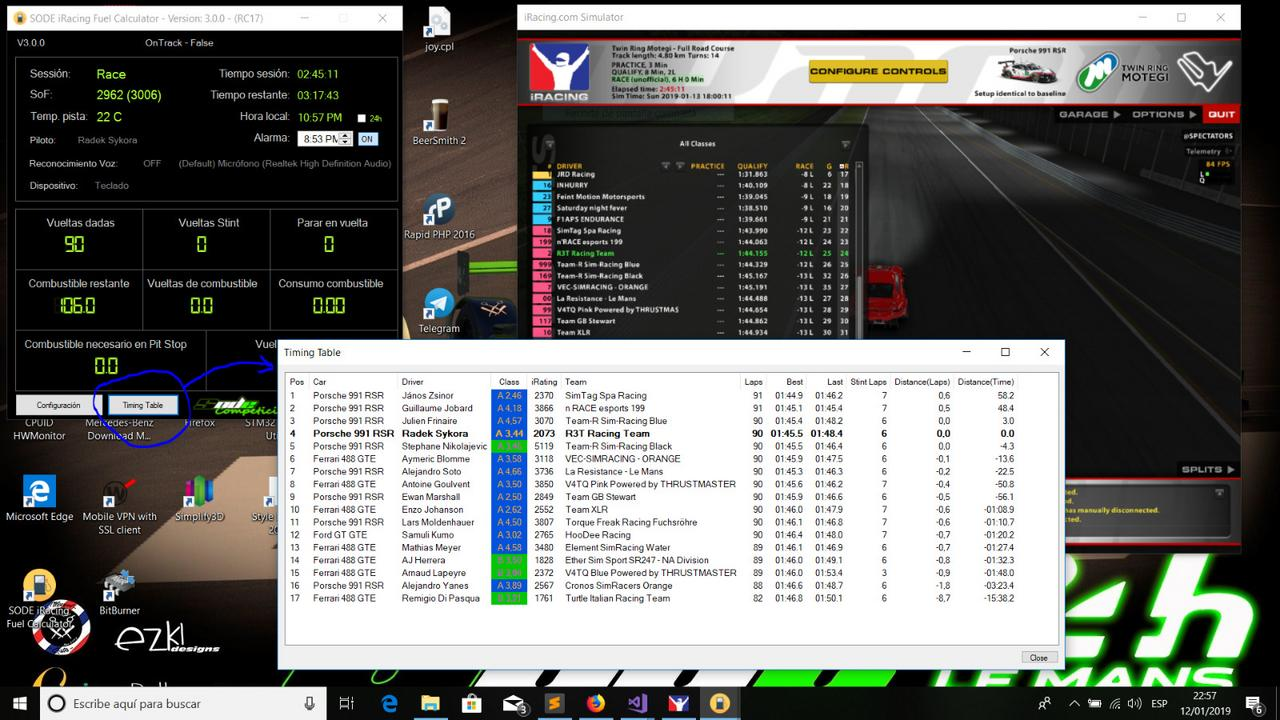The width and height of the screenshot is (1280, 720).
Task: Open Task View on taskbar
Action: click(x=346, y=703)
